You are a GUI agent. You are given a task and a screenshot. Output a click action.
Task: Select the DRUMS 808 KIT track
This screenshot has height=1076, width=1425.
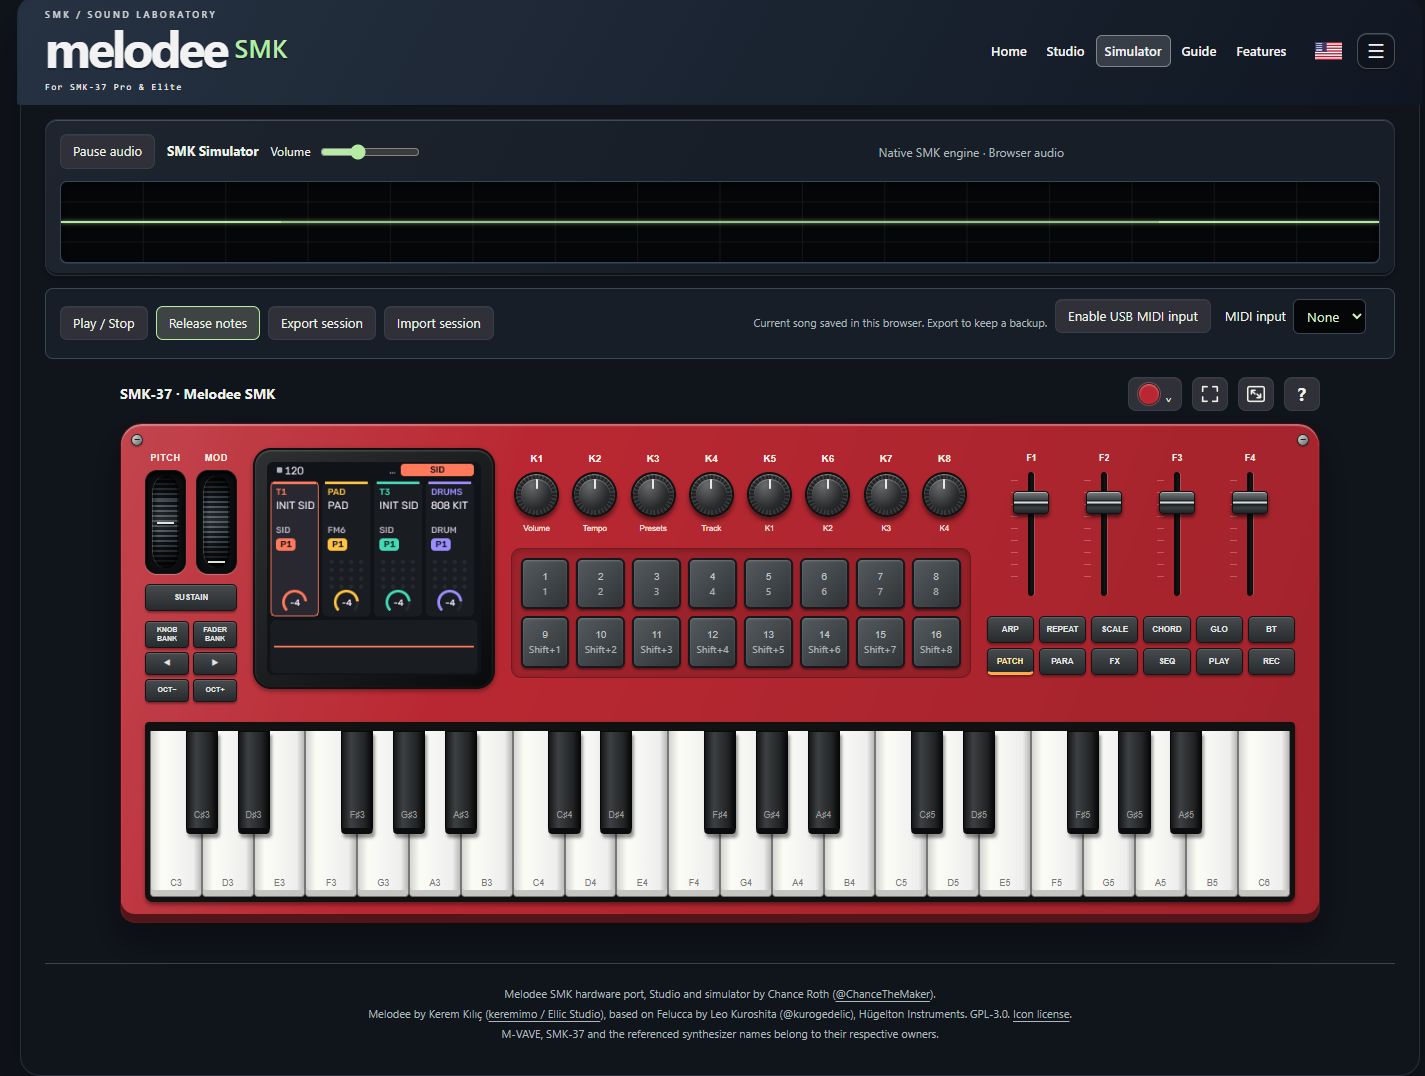(450, 549)
